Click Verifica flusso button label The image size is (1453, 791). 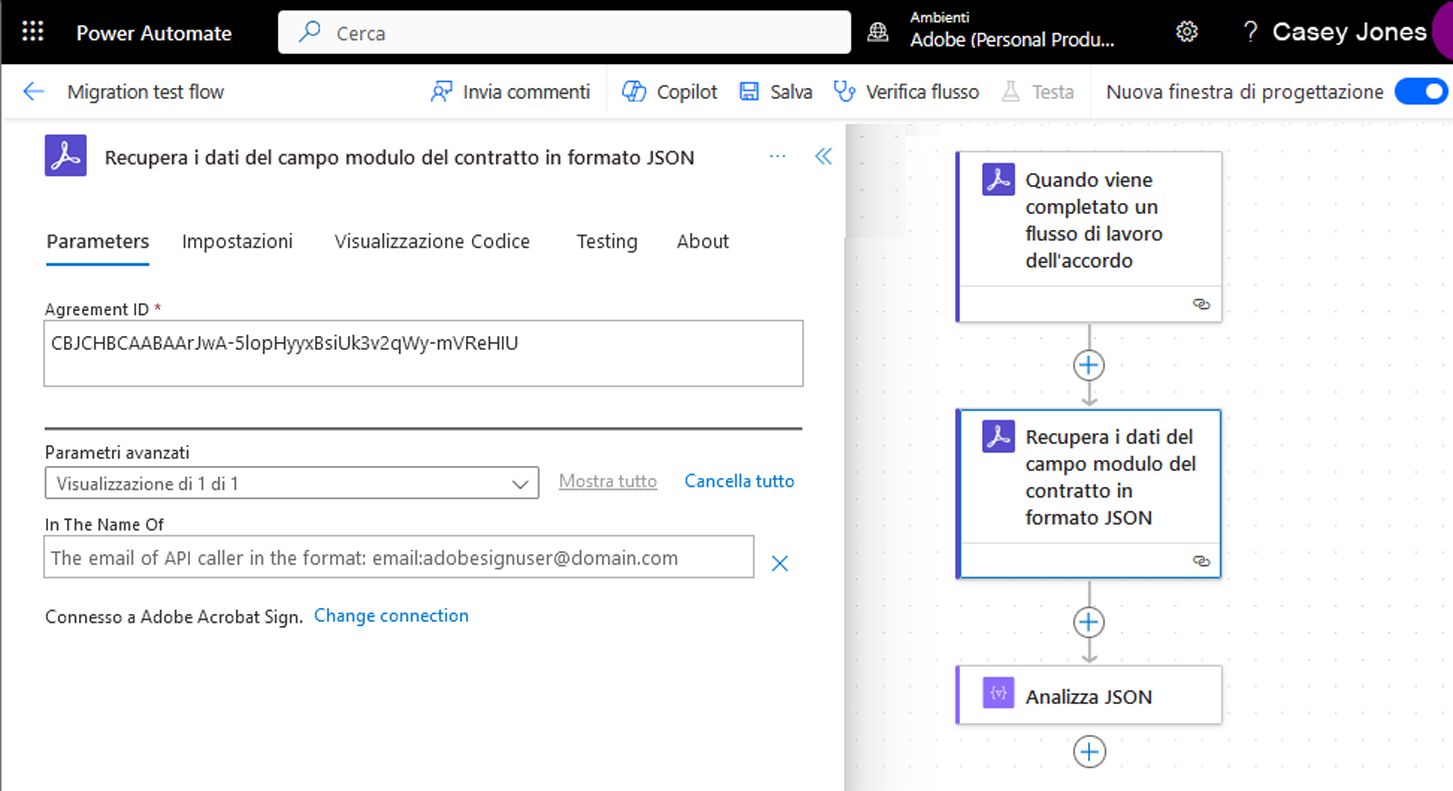coord(922,92)
